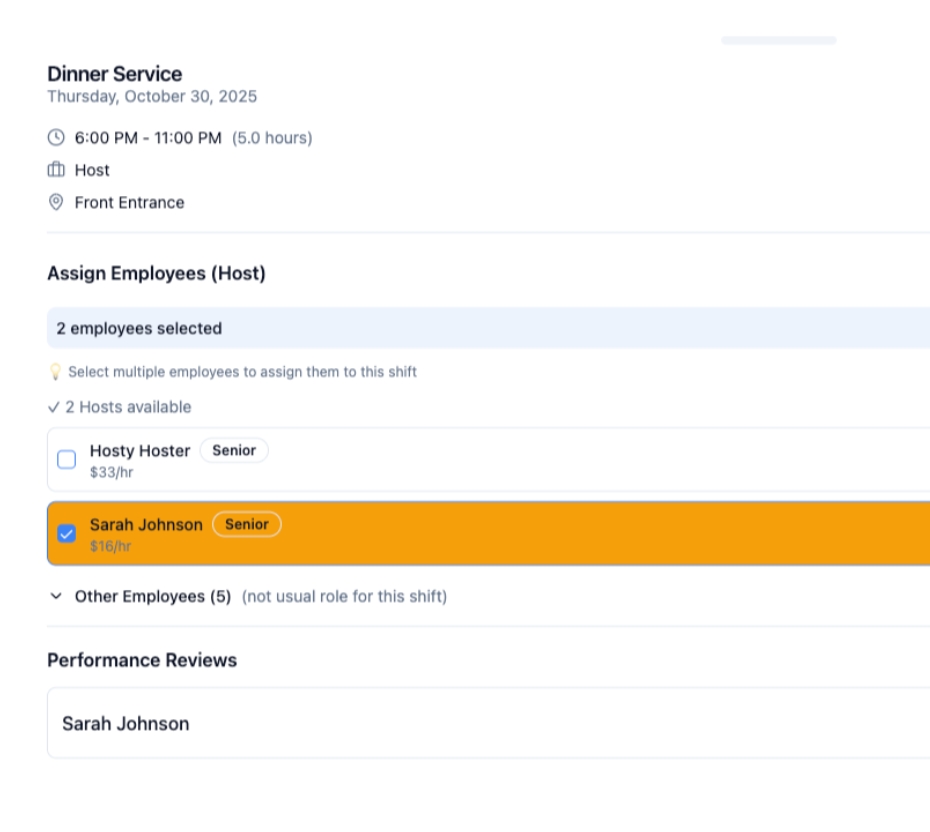
Task: Expand the Other Employees chevron
Action: click(56, 596)
